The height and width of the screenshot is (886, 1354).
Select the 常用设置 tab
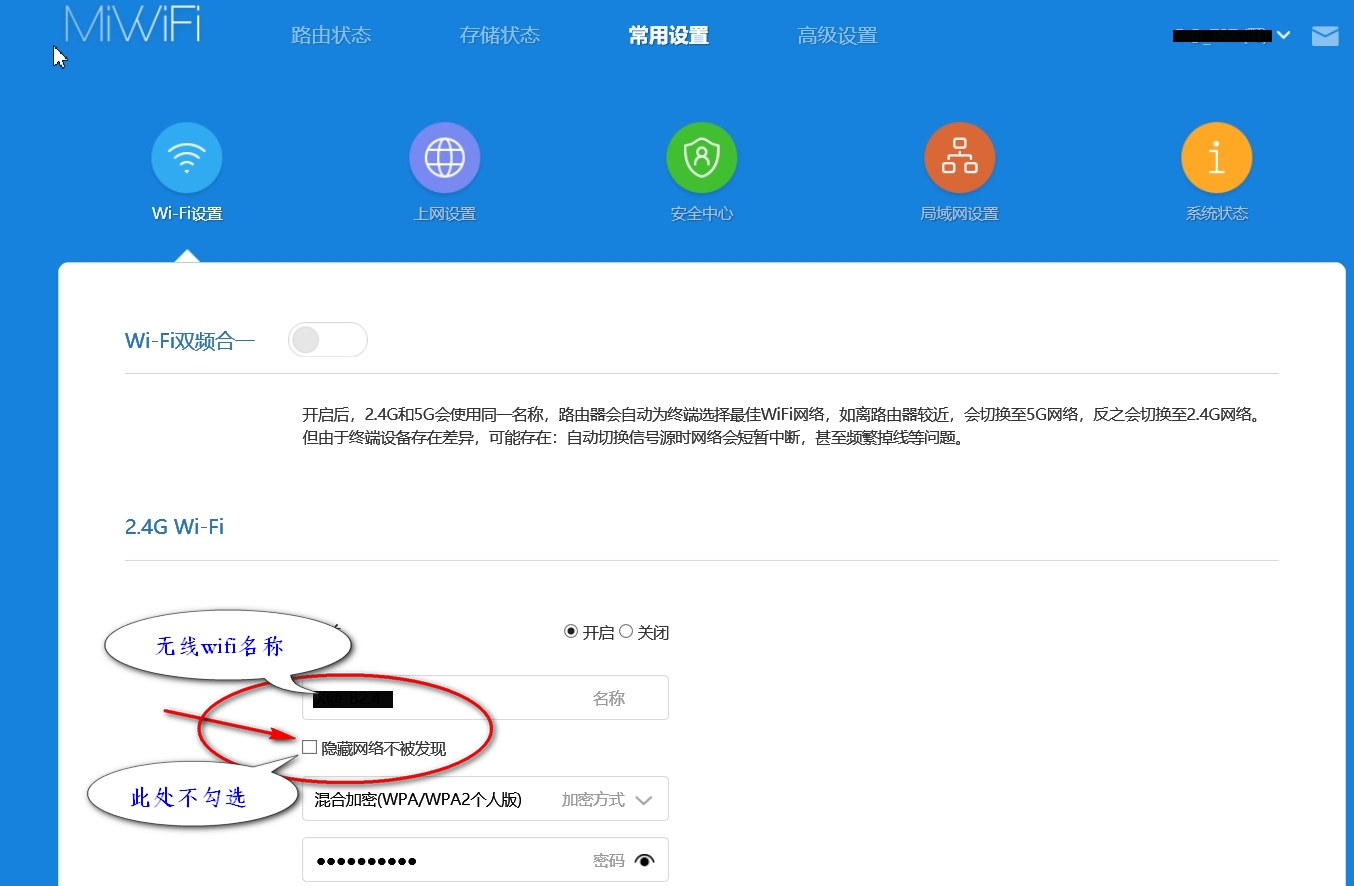tap(668, 36)
